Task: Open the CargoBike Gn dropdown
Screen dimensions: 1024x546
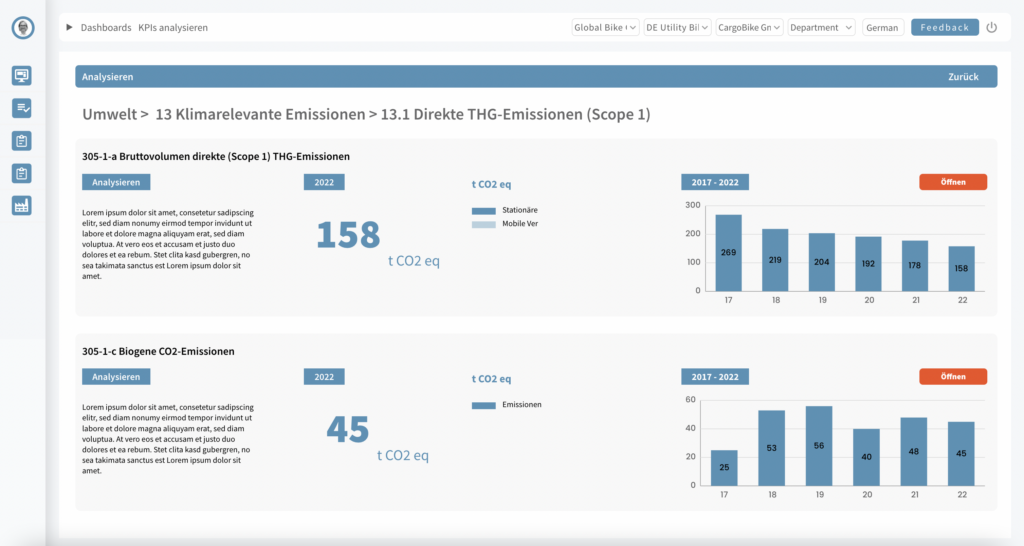Action: tap(748, 27)
